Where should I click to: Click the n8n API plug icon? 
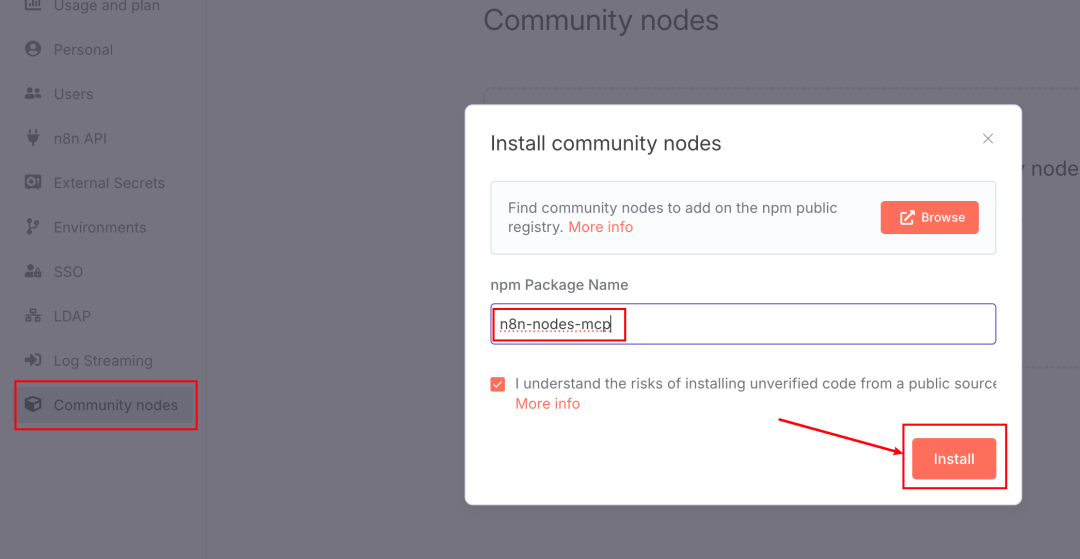[x=32, y=138]
